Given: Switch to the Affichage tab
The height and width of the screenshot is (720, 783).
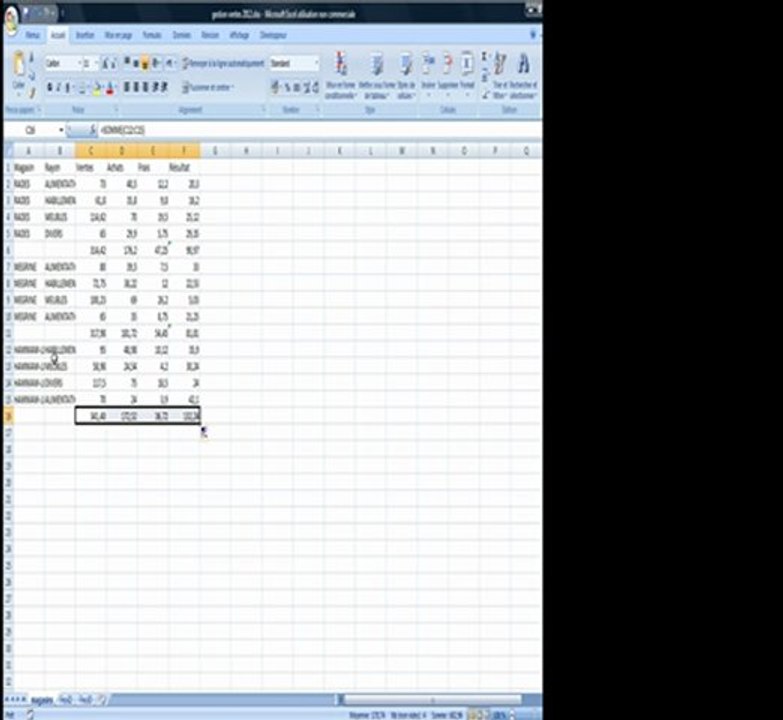Looking at the screenshot, I should point(239,35).
